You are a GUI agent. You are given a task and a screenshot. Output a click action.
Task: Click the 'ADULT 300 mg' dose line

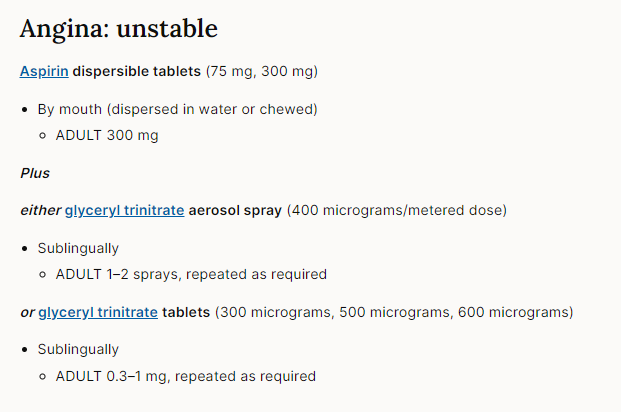[x=107, y=135]
